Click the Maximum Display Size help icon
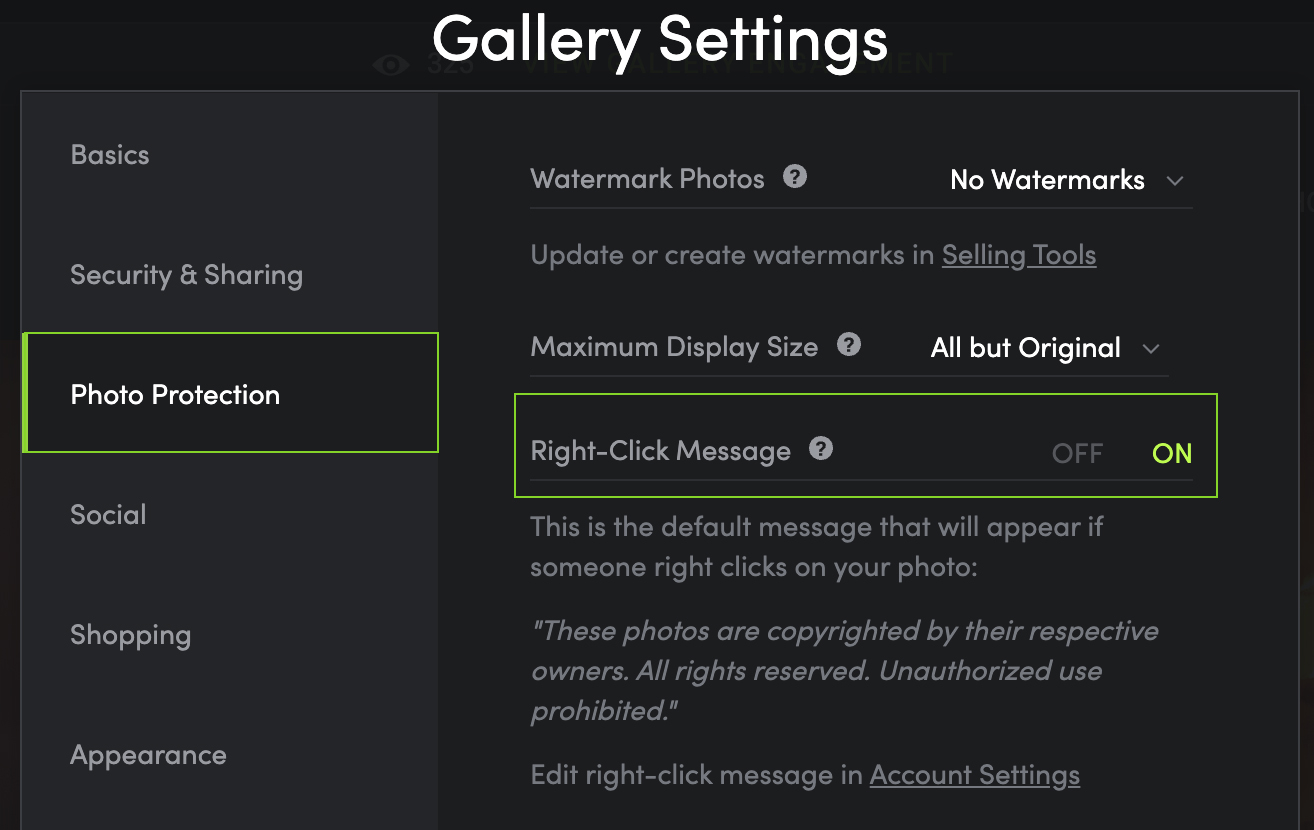The image size is (1314, 830). (849, 345)
